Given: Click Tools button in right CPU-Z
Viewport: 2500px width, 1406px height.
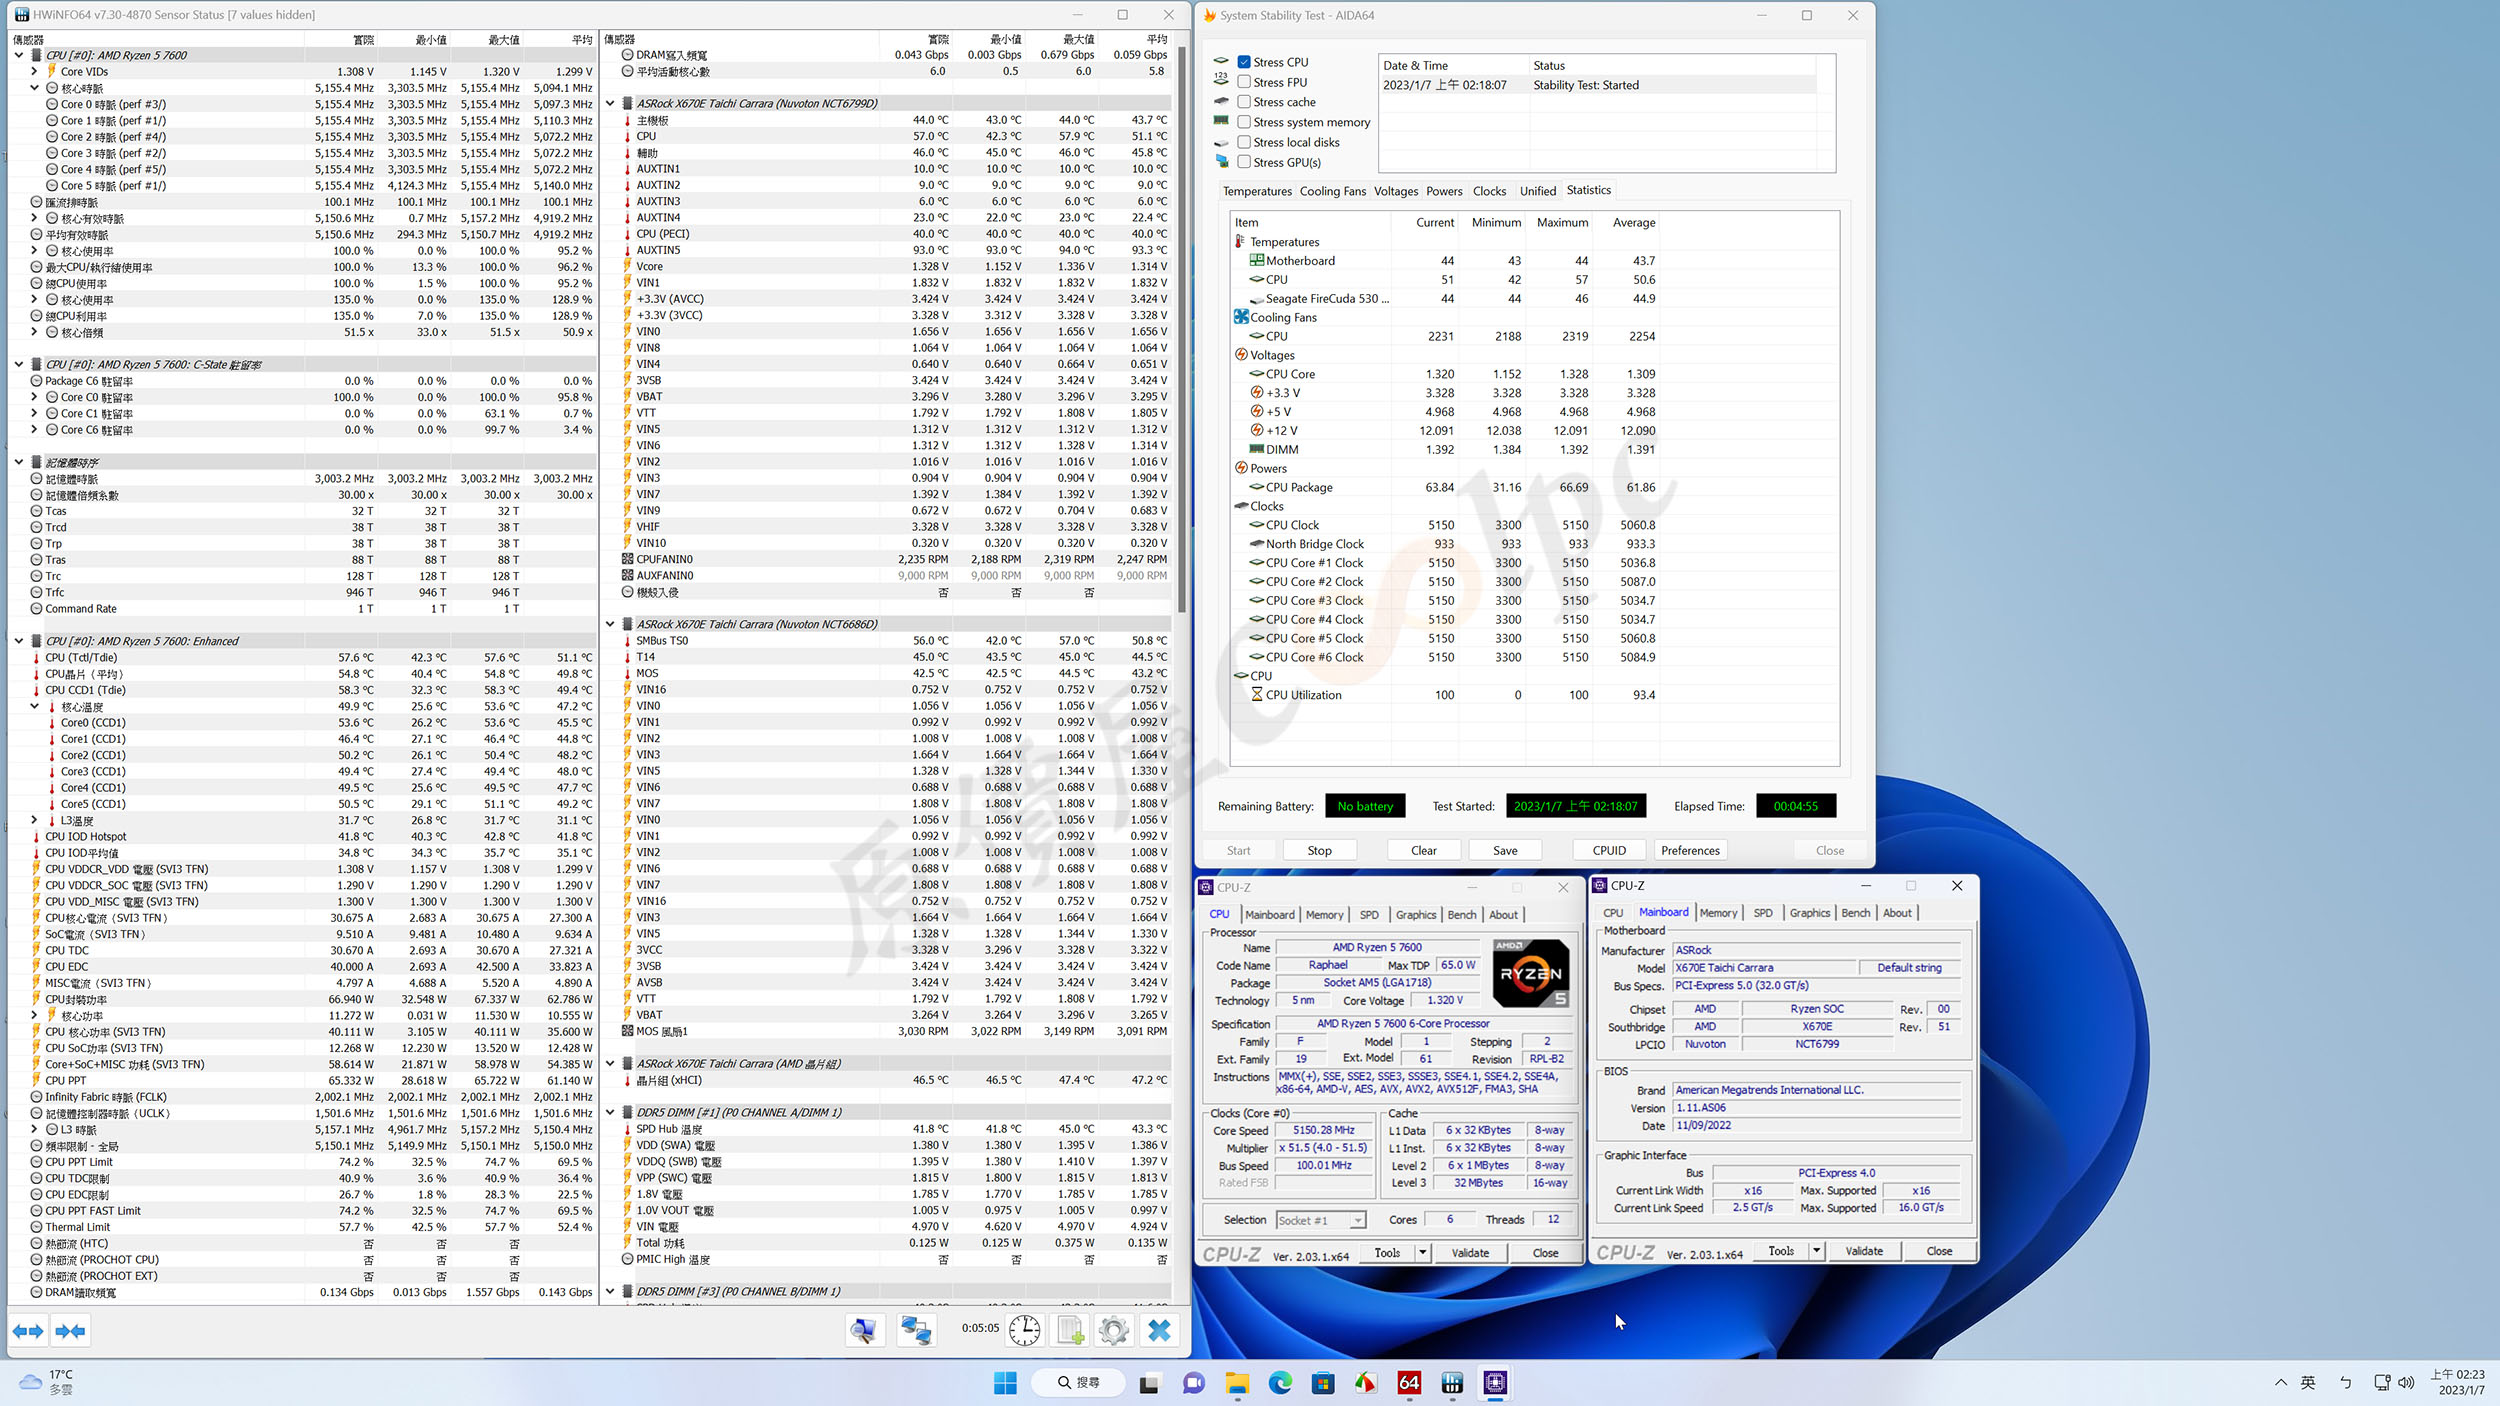Looking at the screenshot, I should click(x=1781, y=1251).
